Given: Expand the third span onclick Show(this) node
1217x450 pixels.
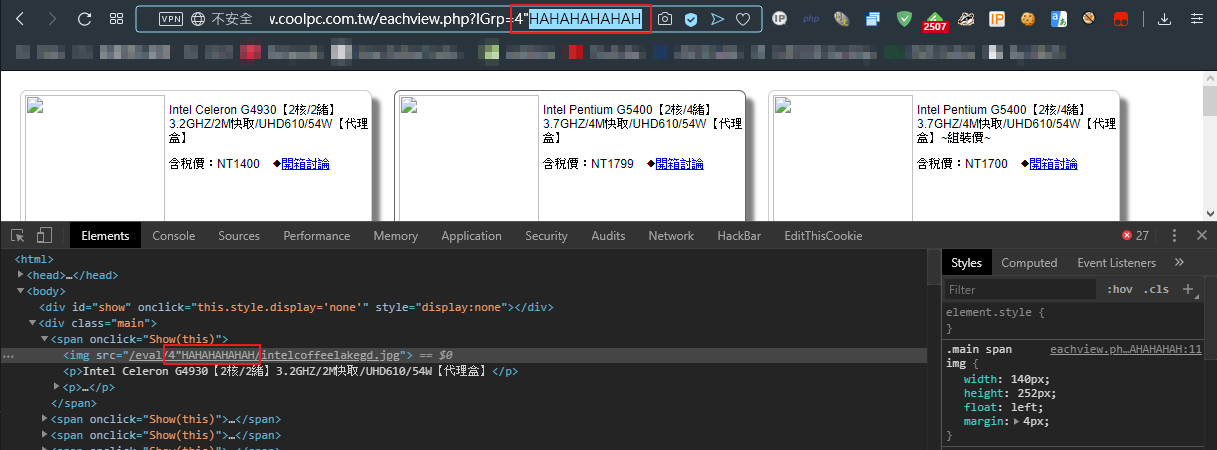Looking at the screenshot, I should (44, 435).
